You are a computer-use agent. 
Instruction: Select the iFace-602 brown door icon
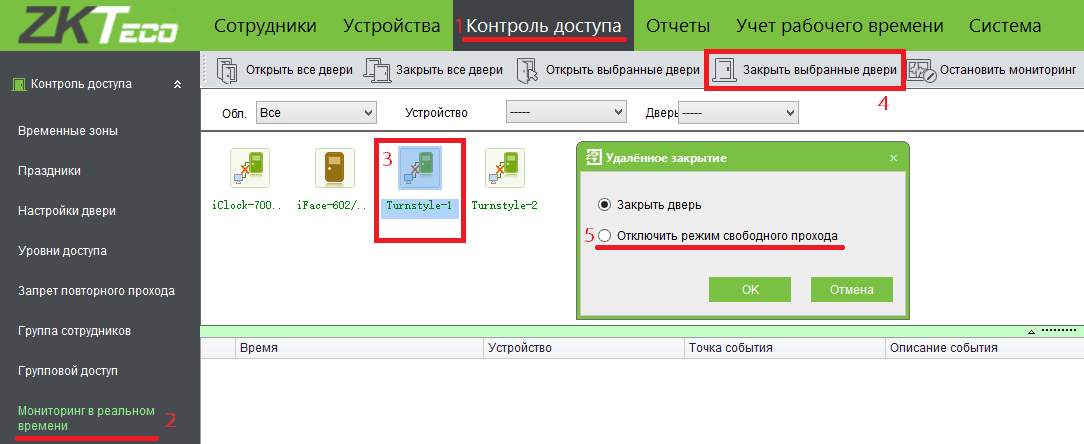(x=335, y=168)
